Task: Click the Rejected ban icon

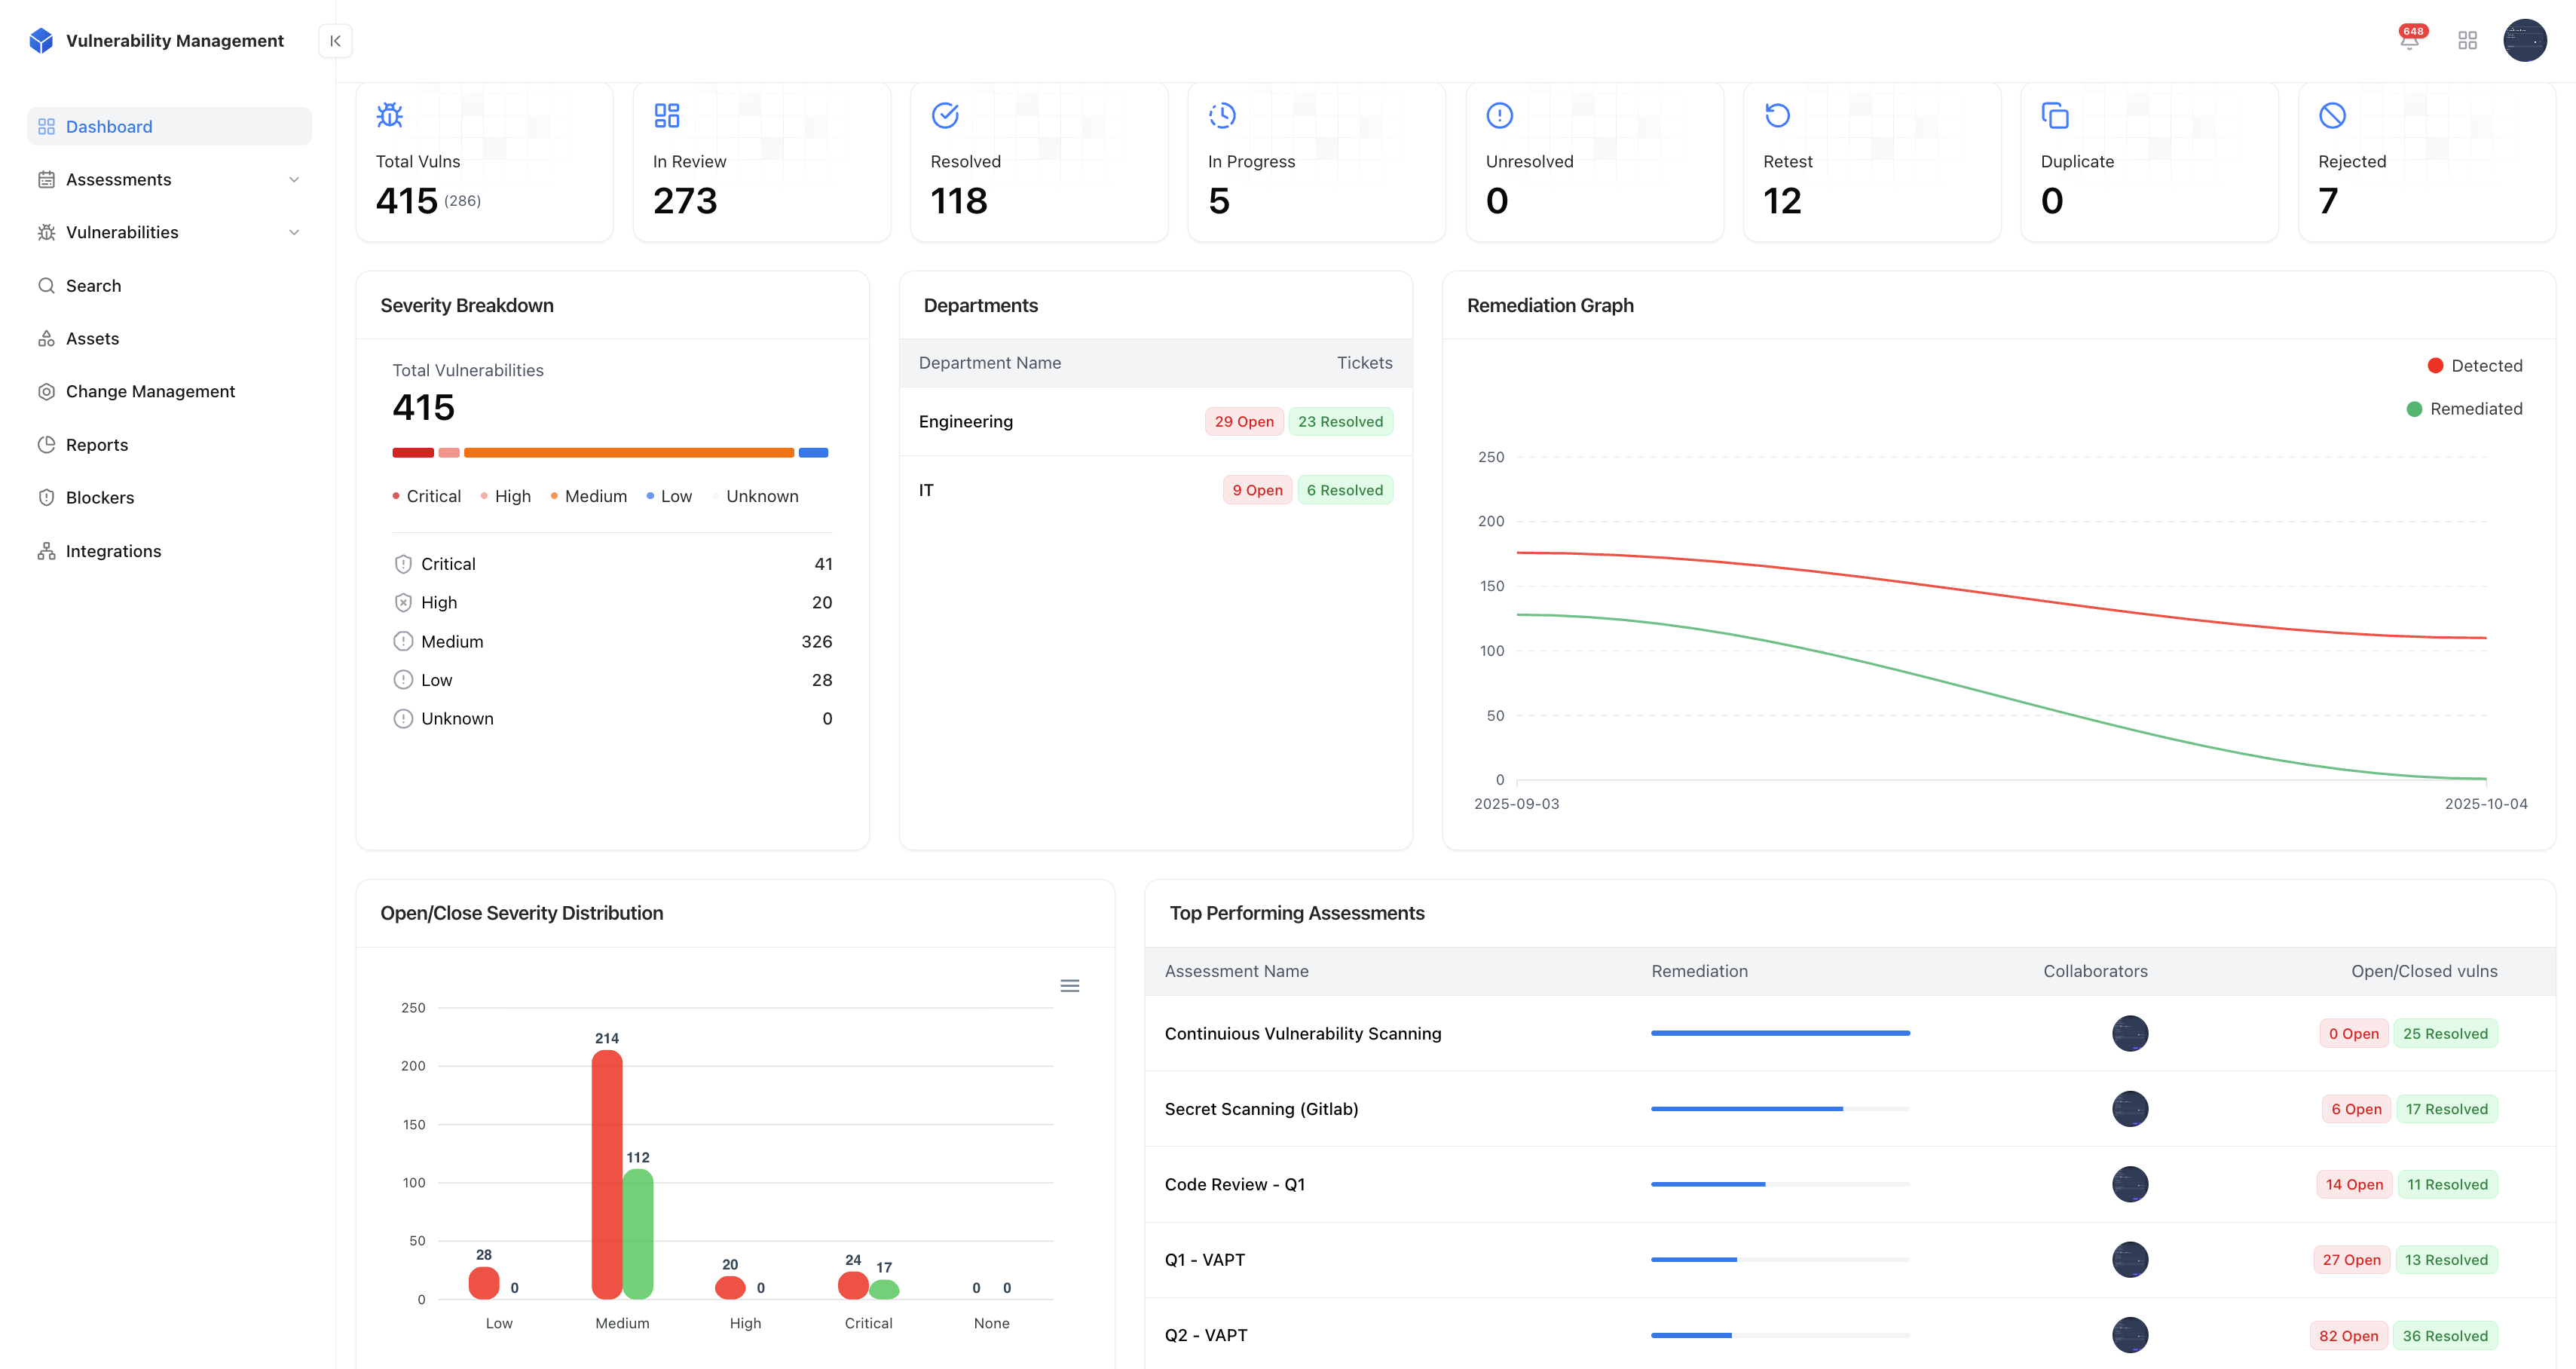Action: tap(2332, 115)
